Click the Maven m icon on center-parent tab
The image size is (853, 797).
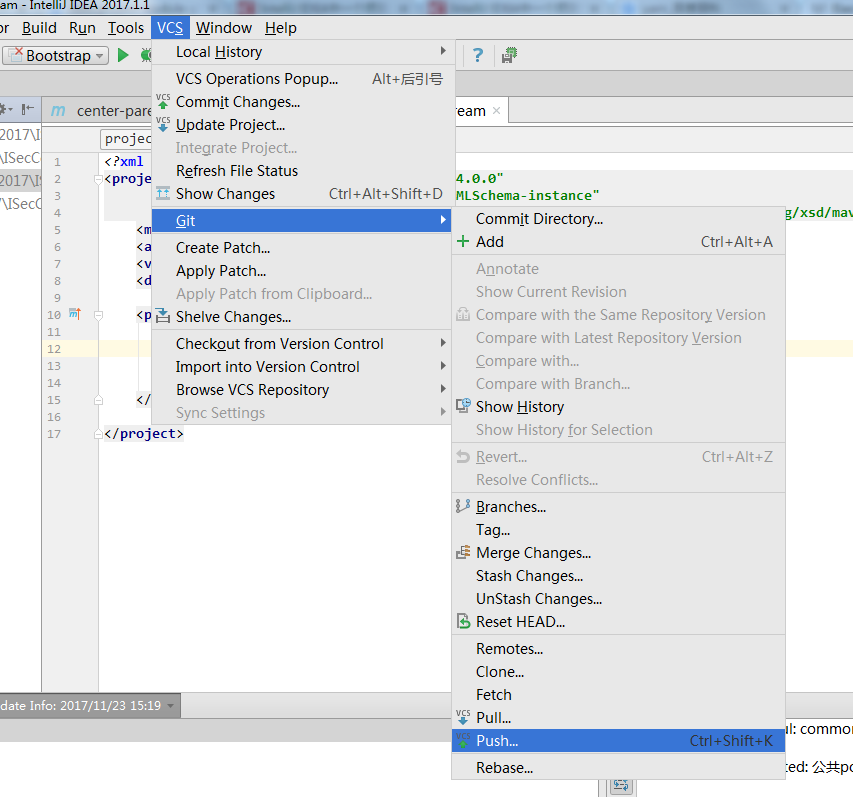tap(58, 111)
